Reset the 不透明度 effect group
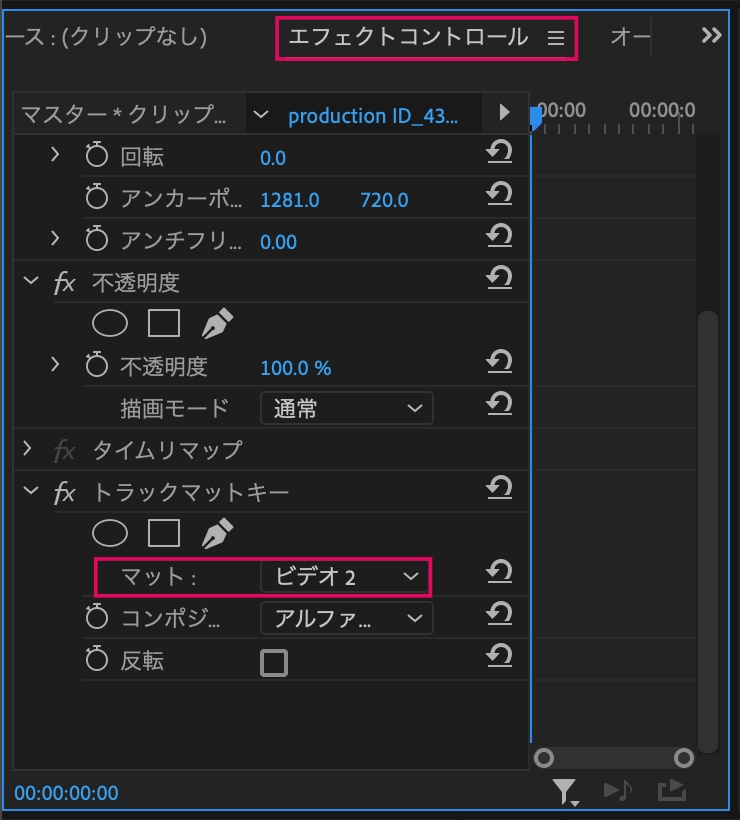Image resolution: width=740 pixels, height=820 pixels. [x=499, y=278]
